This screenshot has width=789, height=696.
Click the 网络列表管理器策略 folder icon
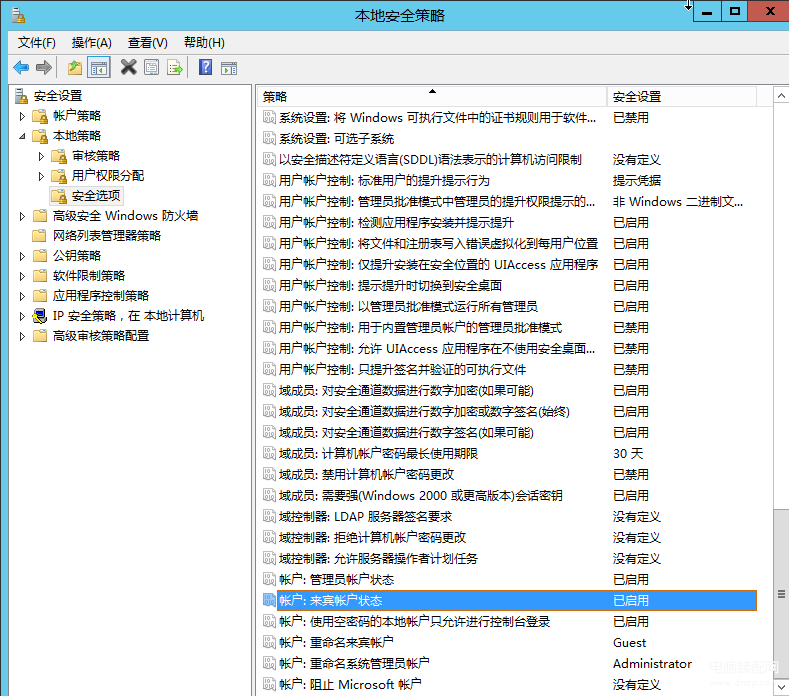(40, 236)
